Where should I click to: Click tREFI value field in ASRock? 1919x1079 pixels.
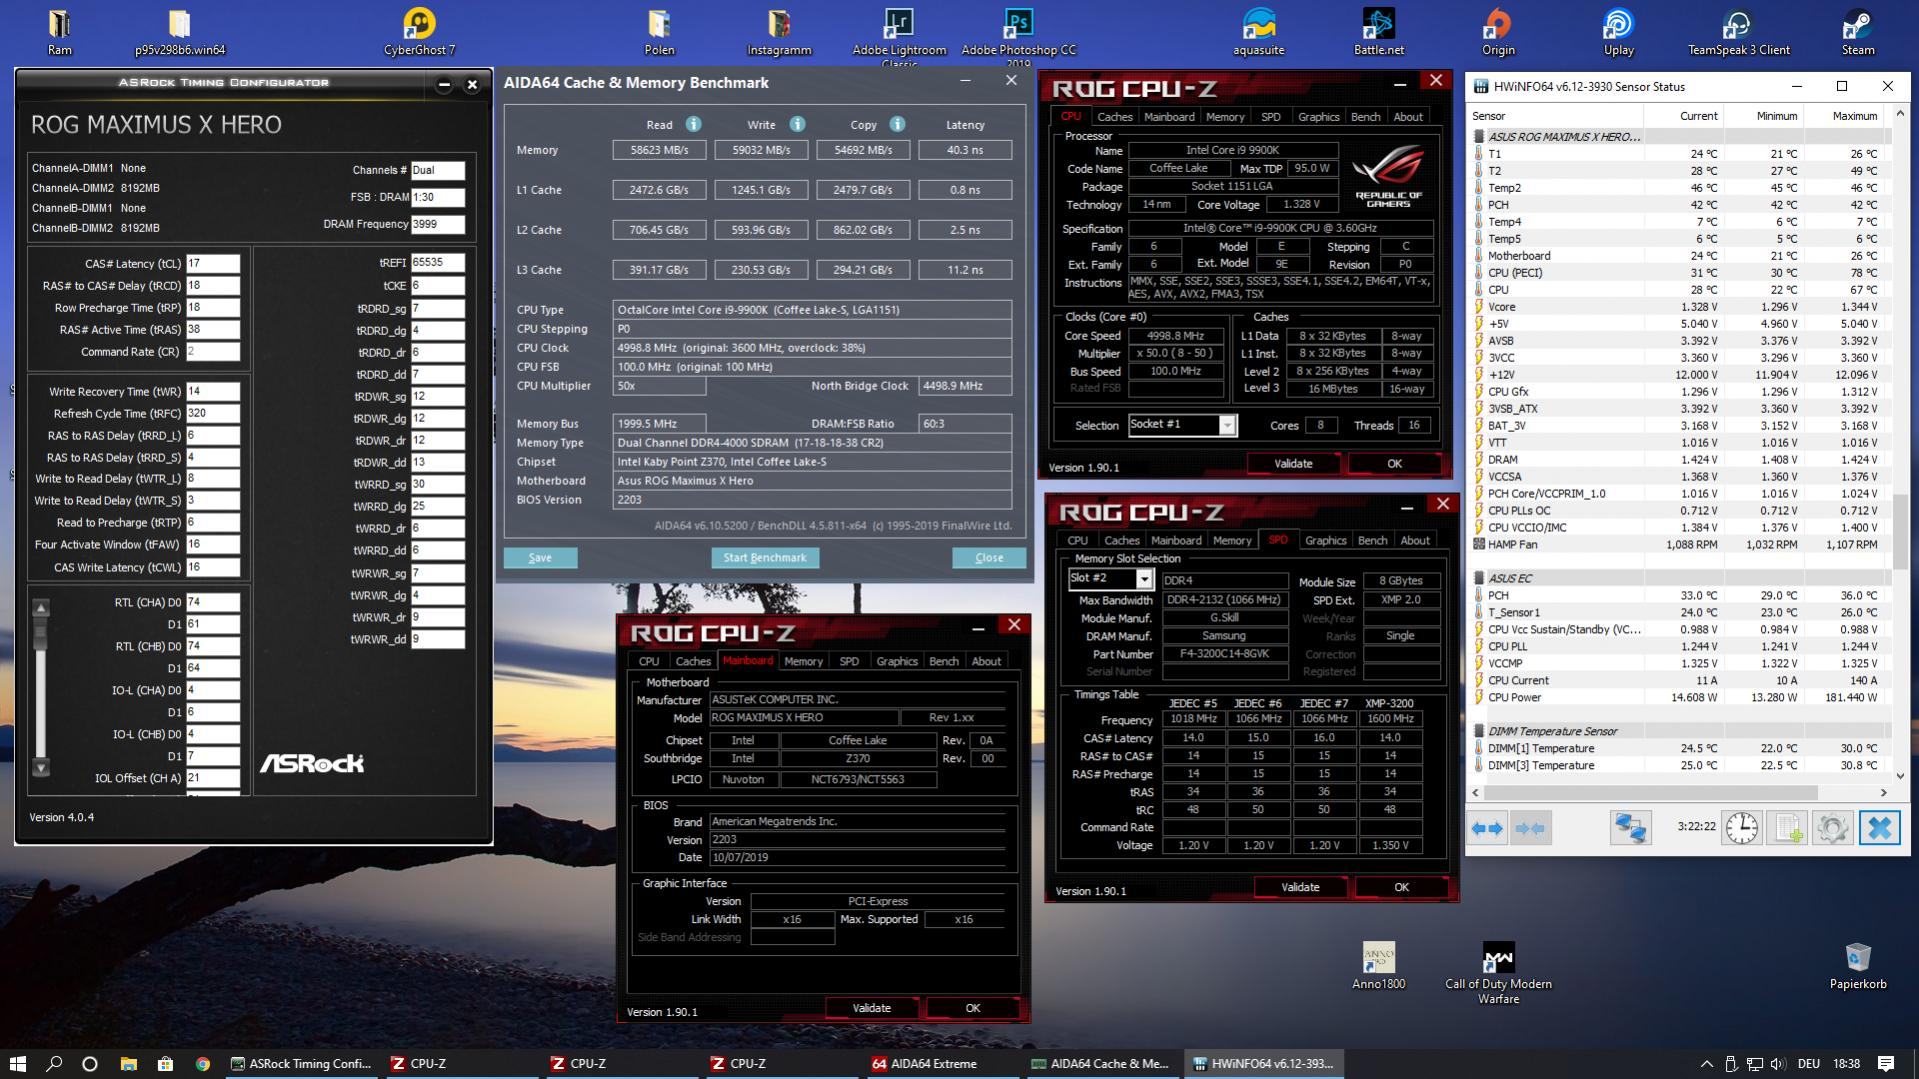coord(437,263)
